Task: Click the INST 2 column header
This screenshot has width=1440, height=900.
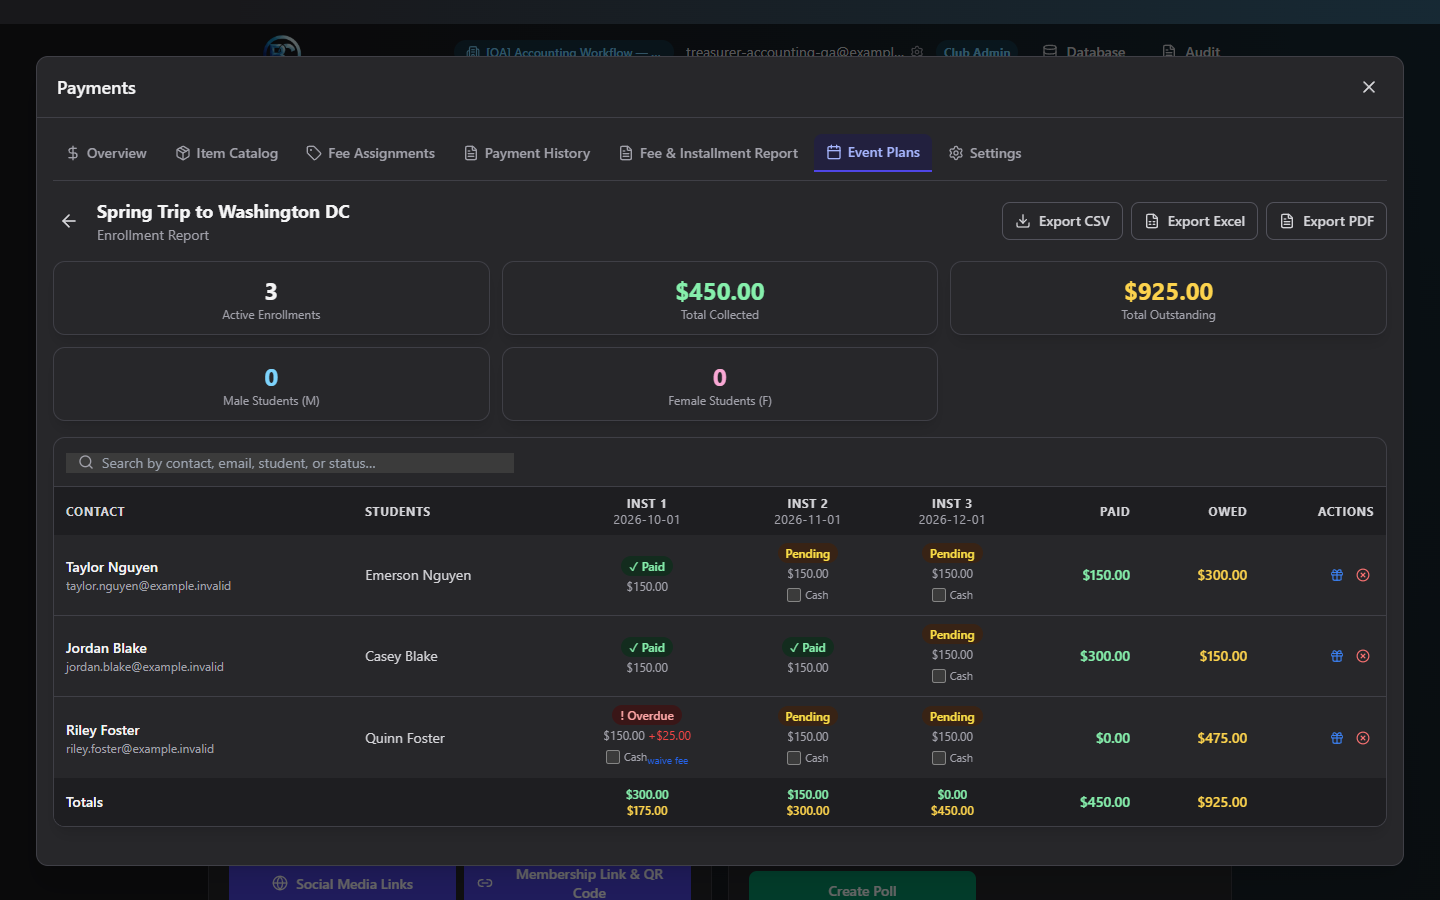Action: click(x=807, y=511)
